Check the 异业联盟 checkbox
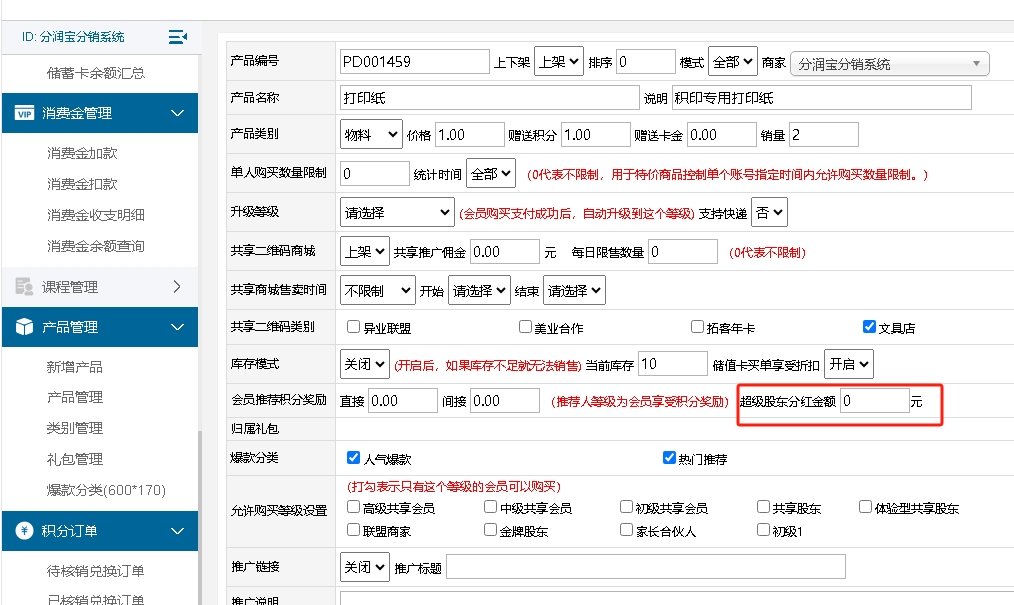The height and width of the screenshot is (605, 1014). click(x=352, y=326)
